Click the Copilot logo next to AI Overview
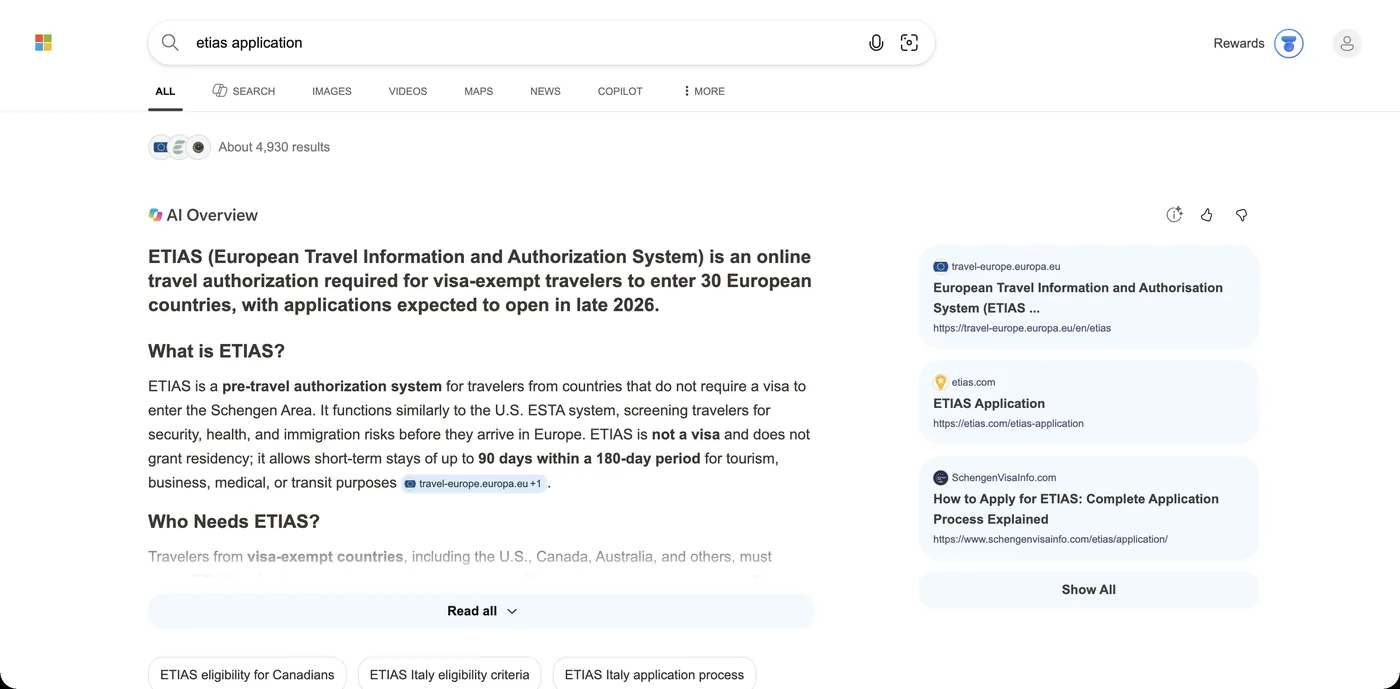Image resolution: width=1400 pixels, height=689 pixels. (x=155, y=215)
